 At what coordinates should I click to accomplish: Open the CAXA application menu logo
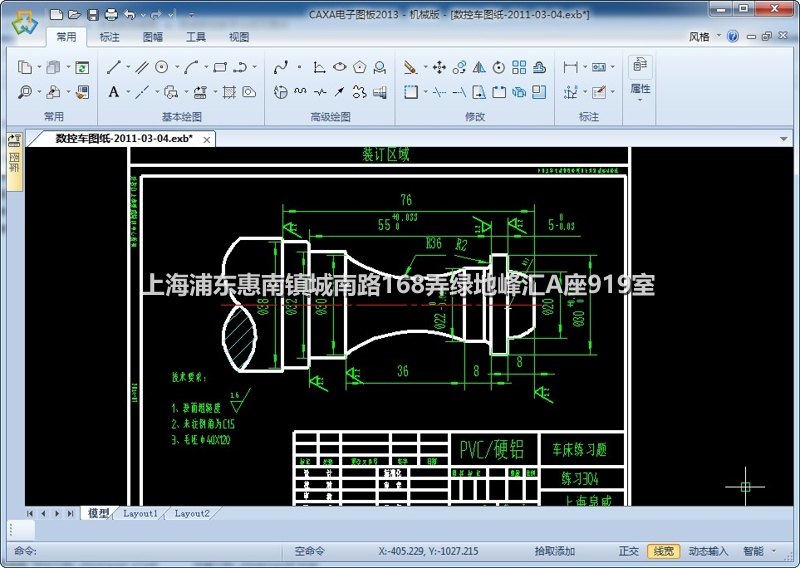24,22
